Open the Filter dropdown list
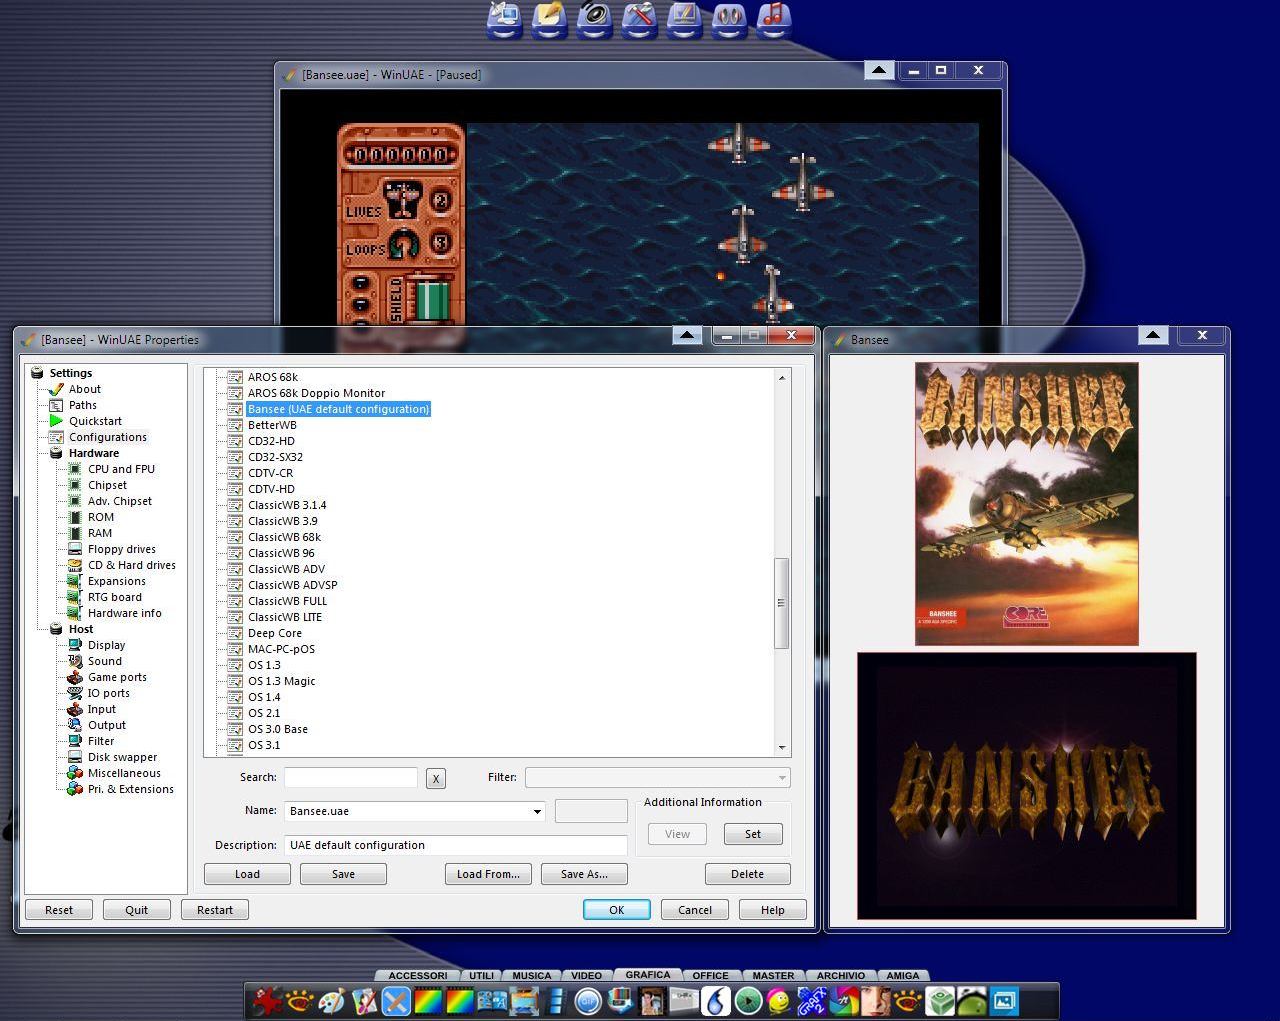The height and width of the screenshot is (1021, 1280). click(781, 777)
